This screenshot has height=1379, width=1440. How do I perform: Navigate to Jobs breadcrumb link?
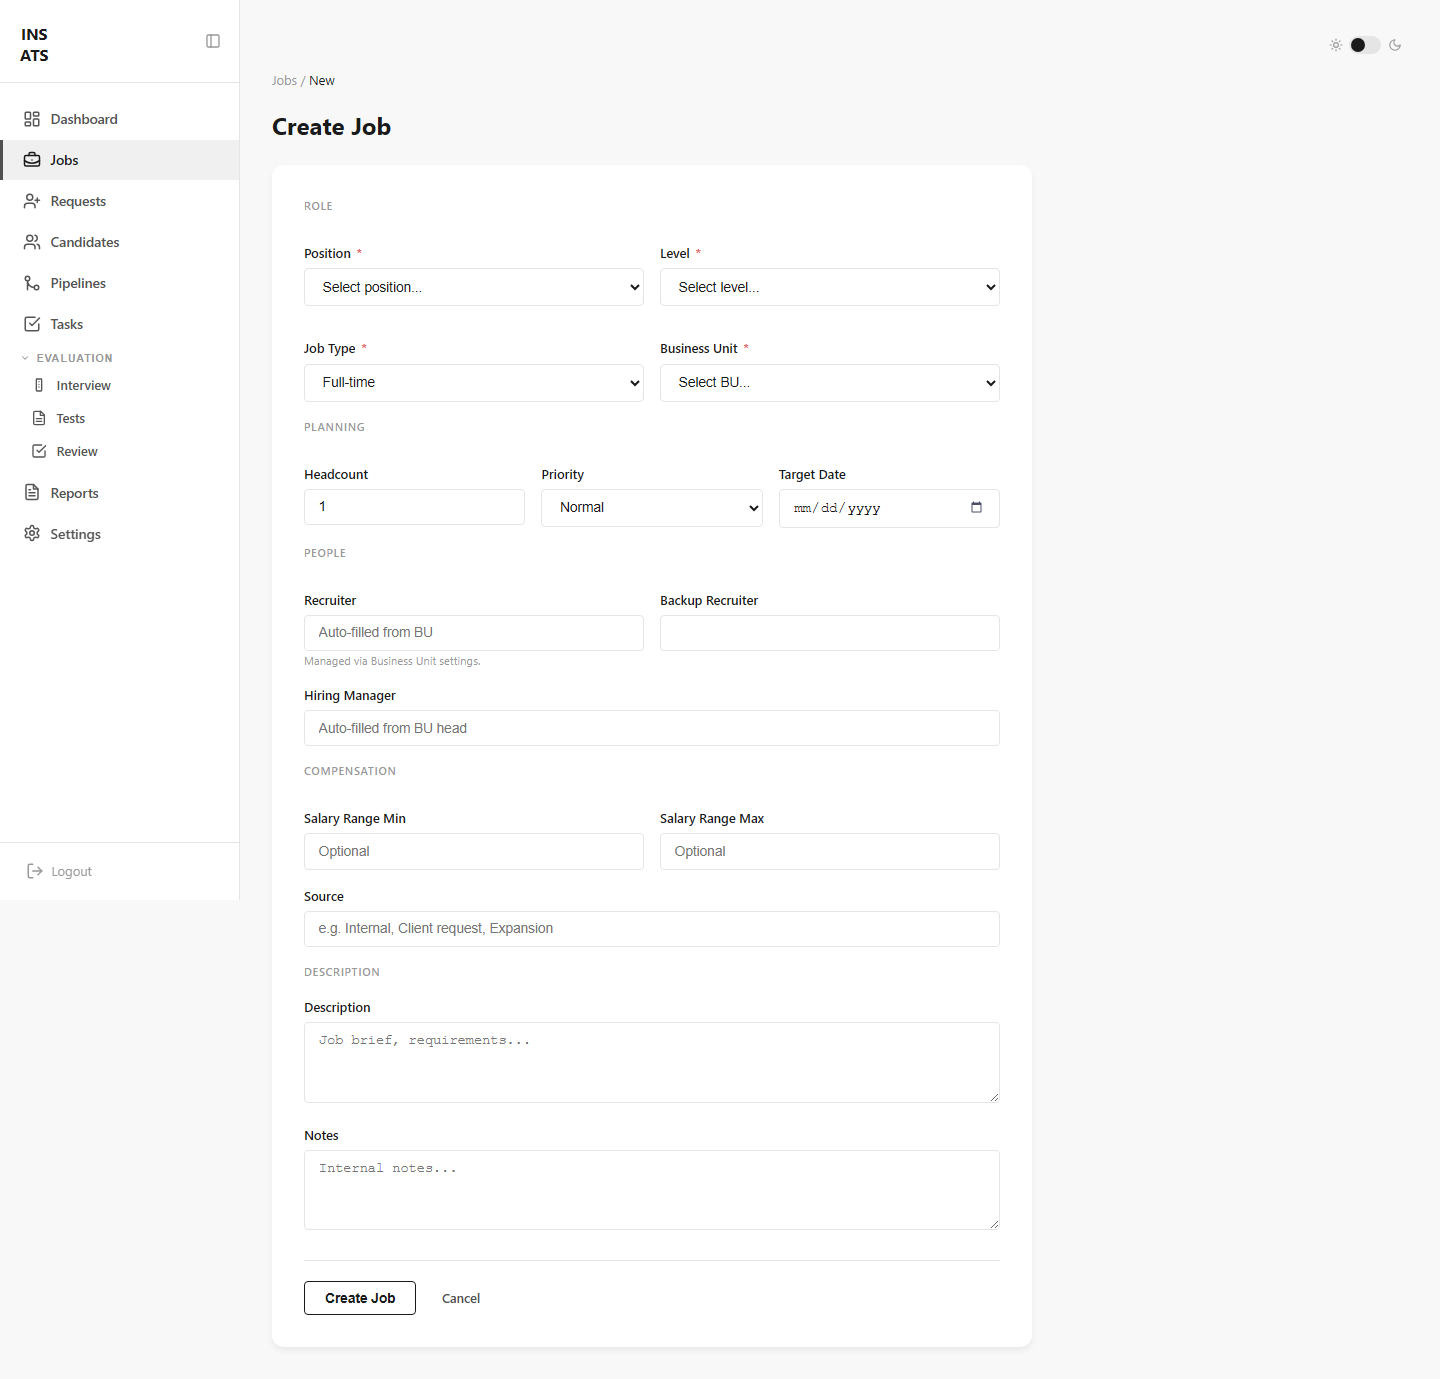[284, 81]
